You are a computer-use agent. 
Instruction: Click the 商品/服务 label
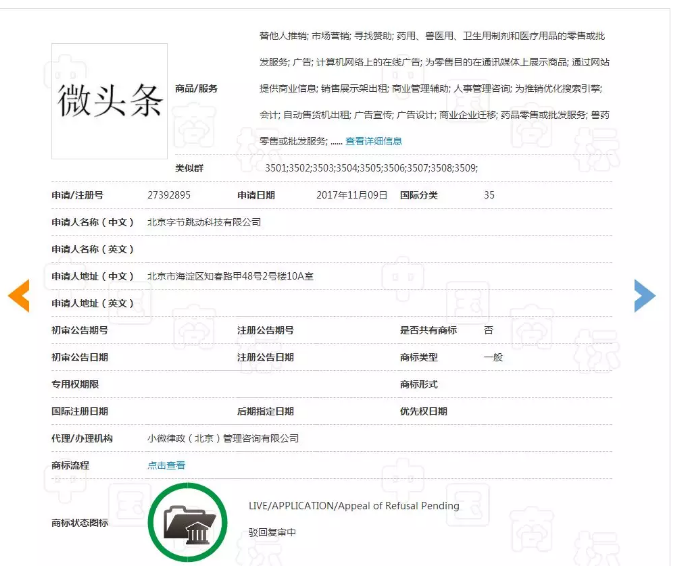click(196, 88)
